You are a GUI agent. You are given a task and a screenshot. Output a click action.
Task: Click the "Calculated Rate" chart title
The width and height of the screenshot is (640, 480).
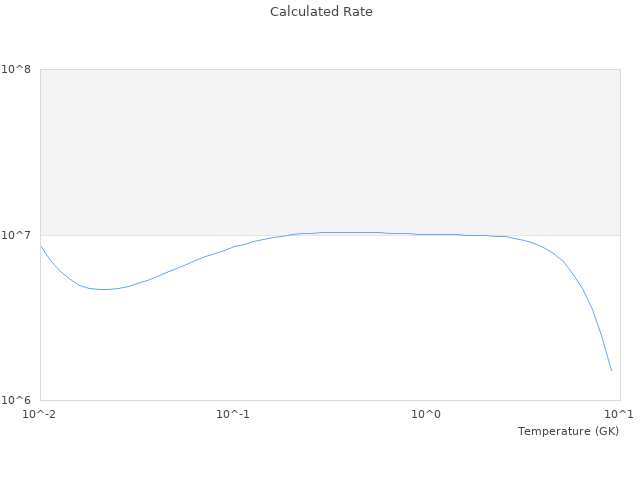click(320, 12)
